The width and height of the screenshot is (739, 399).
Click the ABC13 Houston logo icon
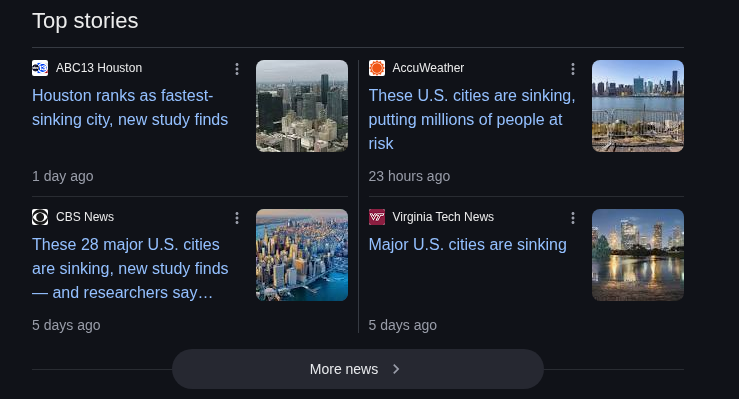40,68
